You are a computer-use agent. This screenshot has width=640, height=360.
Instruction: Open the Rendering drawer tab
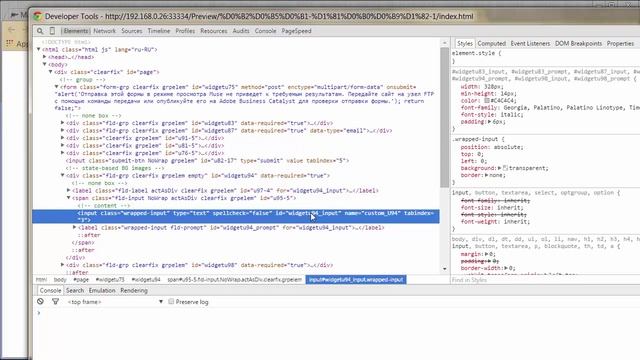[134, 291]
